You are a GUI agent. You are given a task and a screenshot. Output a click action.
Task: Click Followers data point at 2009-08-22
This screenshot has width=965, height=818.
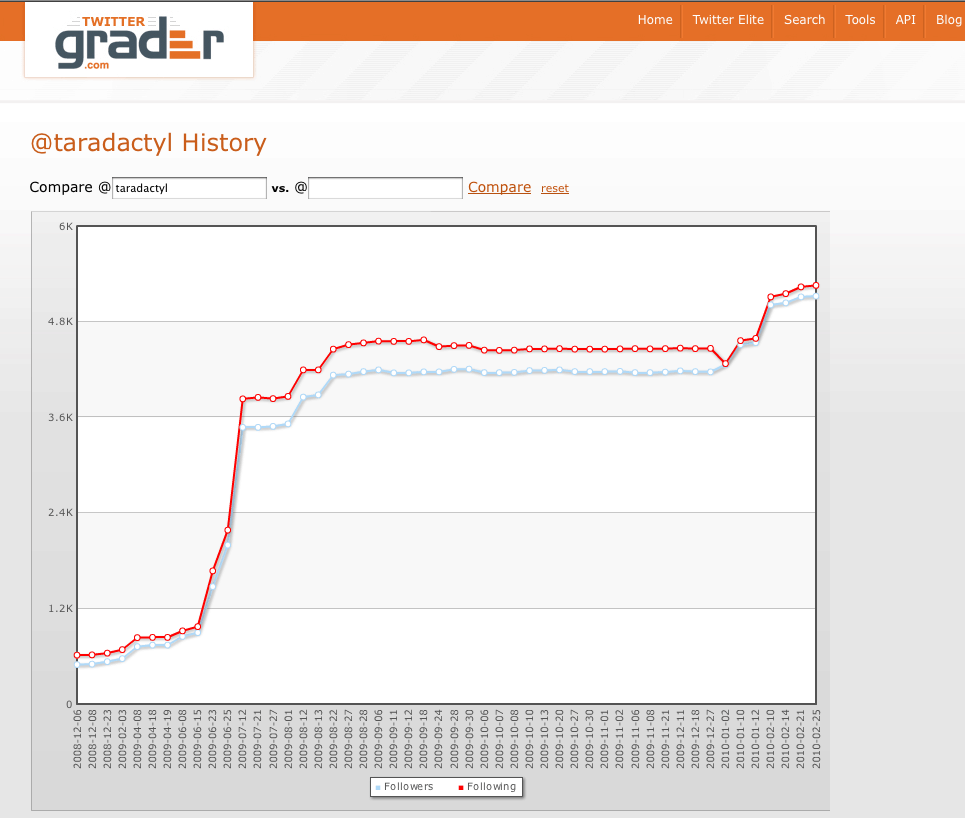click(x=333, y=375)
